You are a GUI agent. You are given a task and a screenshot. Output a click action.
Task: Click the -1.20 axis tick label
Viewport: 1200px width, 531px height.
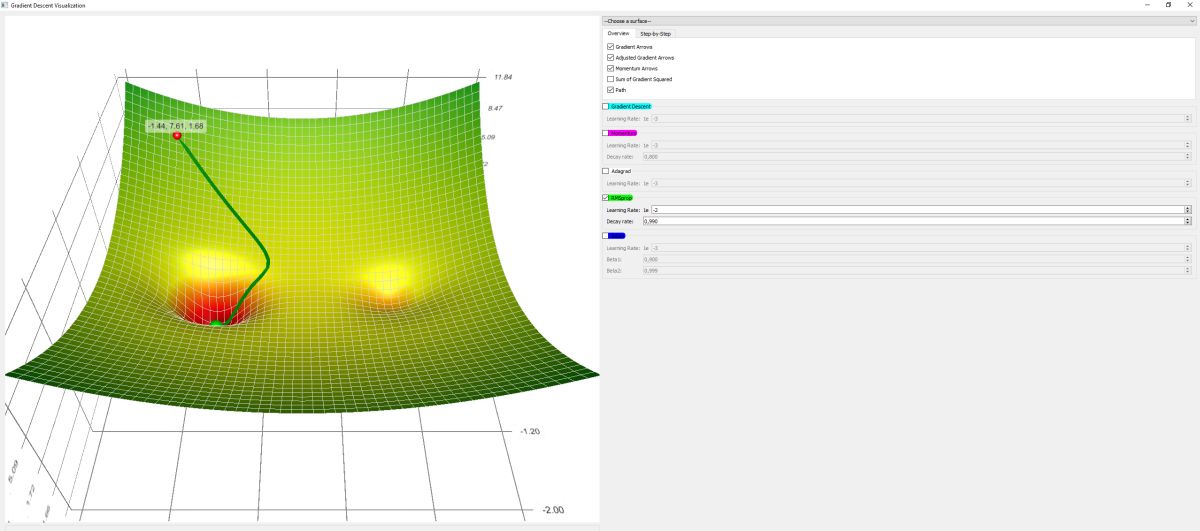pos(530,431)
